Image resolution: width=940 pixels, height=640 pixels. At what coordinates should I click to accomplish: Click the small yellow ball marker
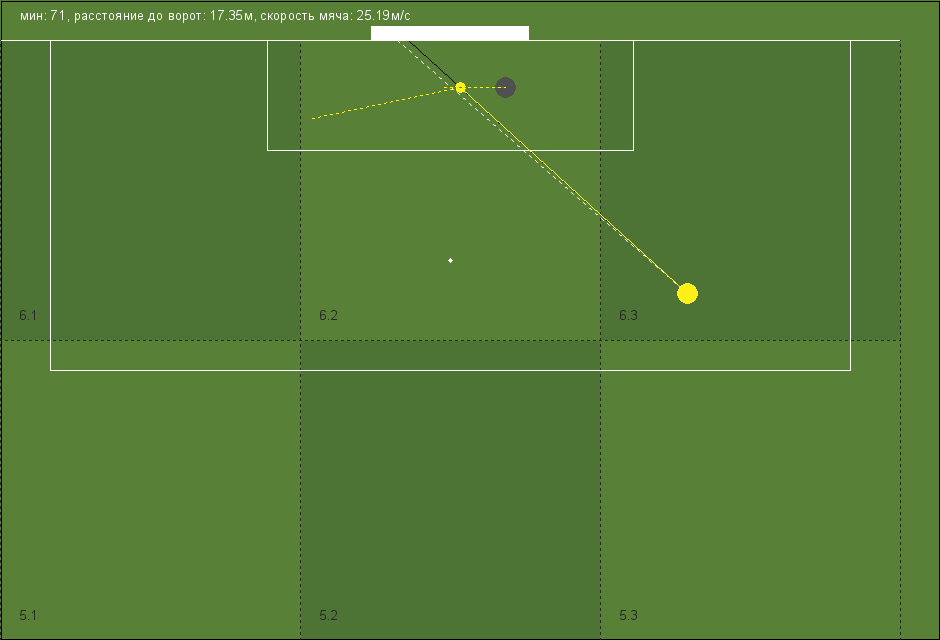pos(460,88)
